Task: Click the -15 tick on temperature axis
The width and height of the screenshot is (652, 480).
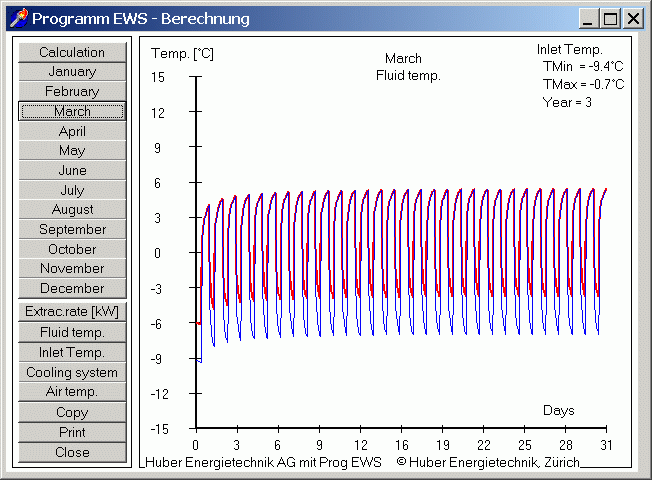Action: tap(160, 429)
